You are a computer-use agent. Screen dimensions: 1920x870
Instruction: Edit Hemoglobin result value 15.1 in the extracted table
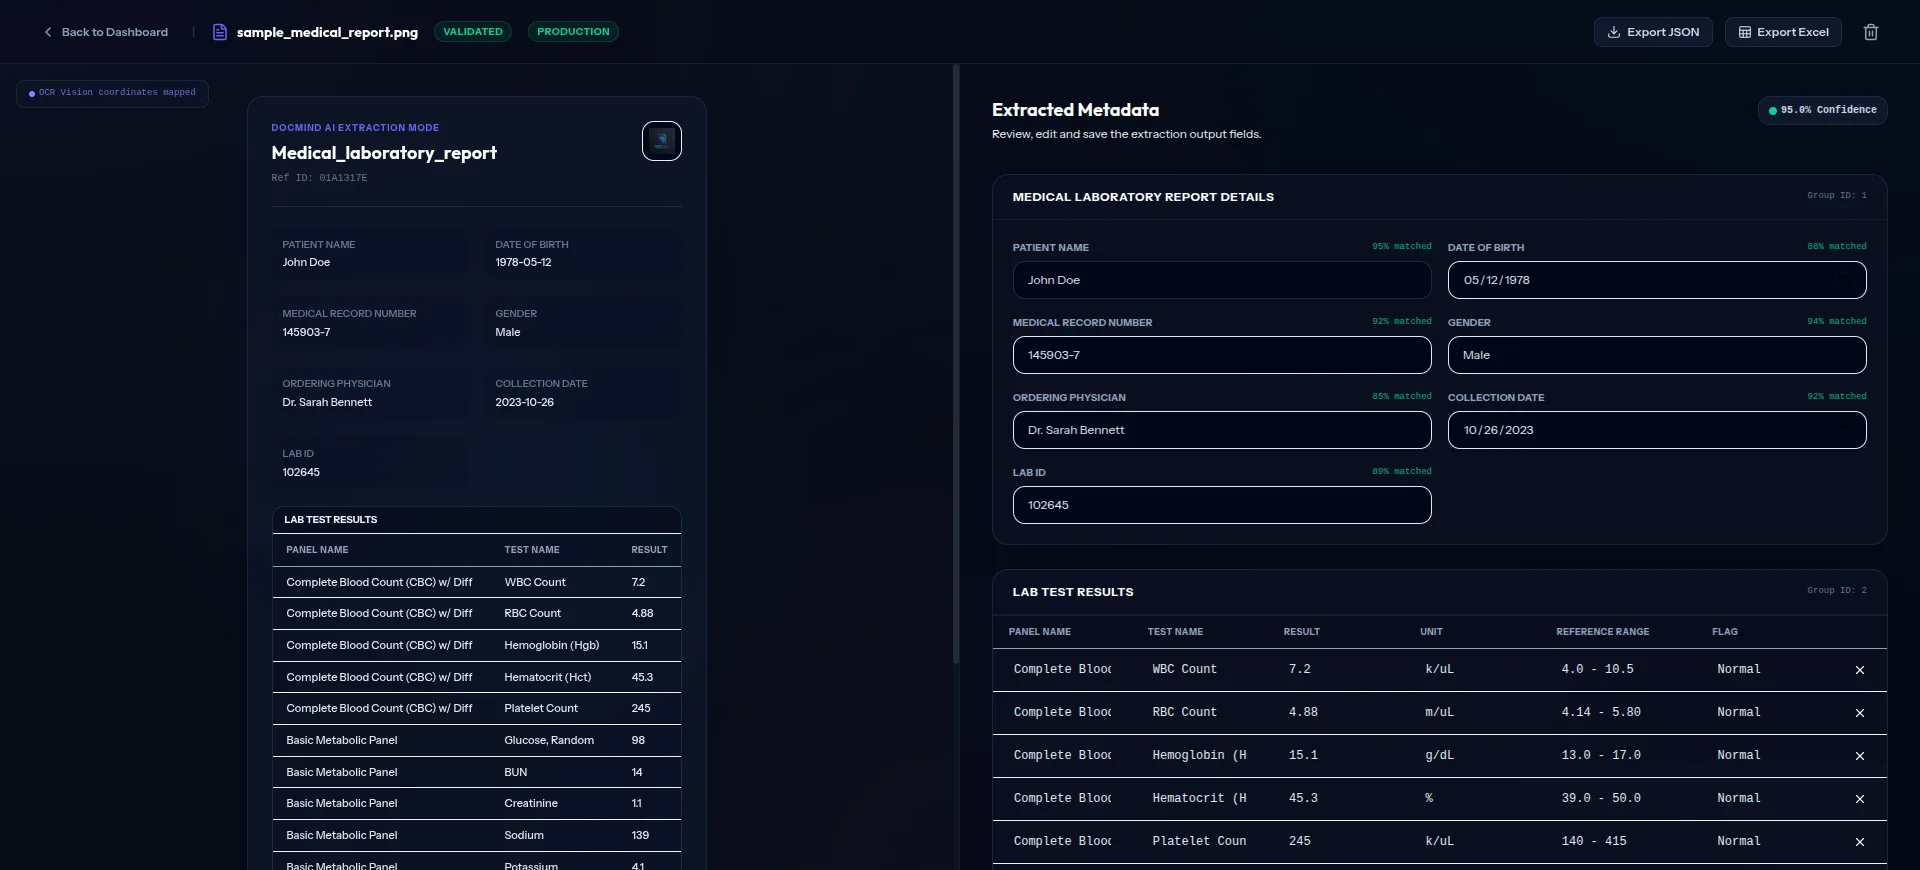coord(1334,755)
